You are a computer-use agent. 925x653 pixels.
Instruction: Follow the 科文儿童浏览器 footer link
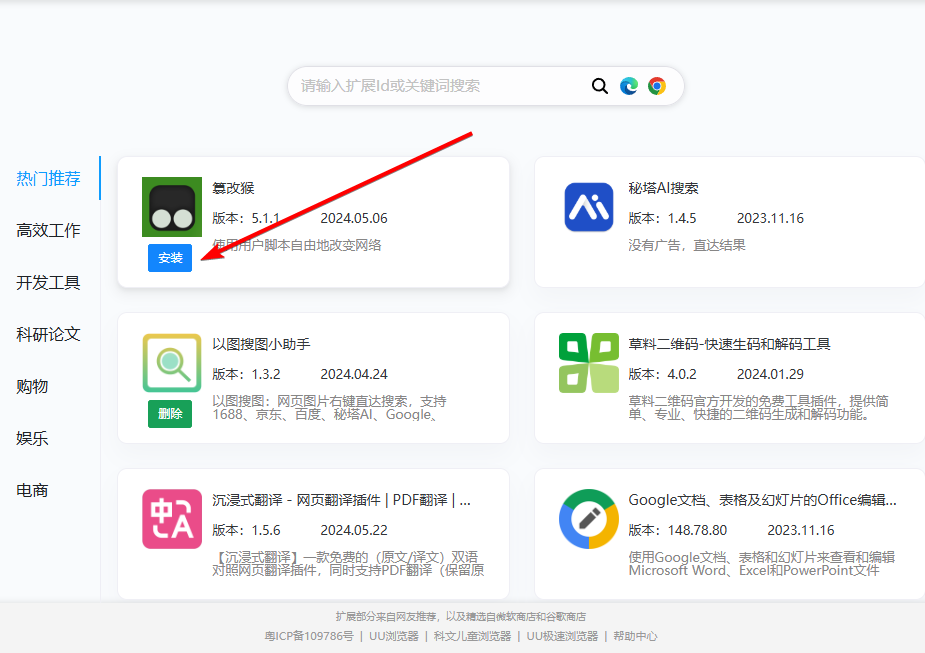click(473, 636)
